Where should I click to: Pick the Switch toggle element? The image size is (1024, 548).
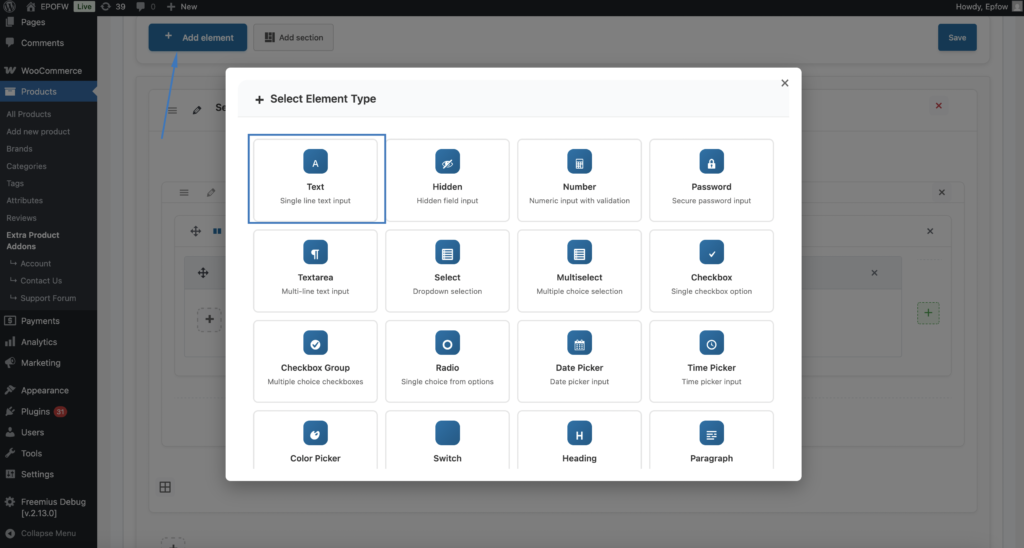pos(447,442)
